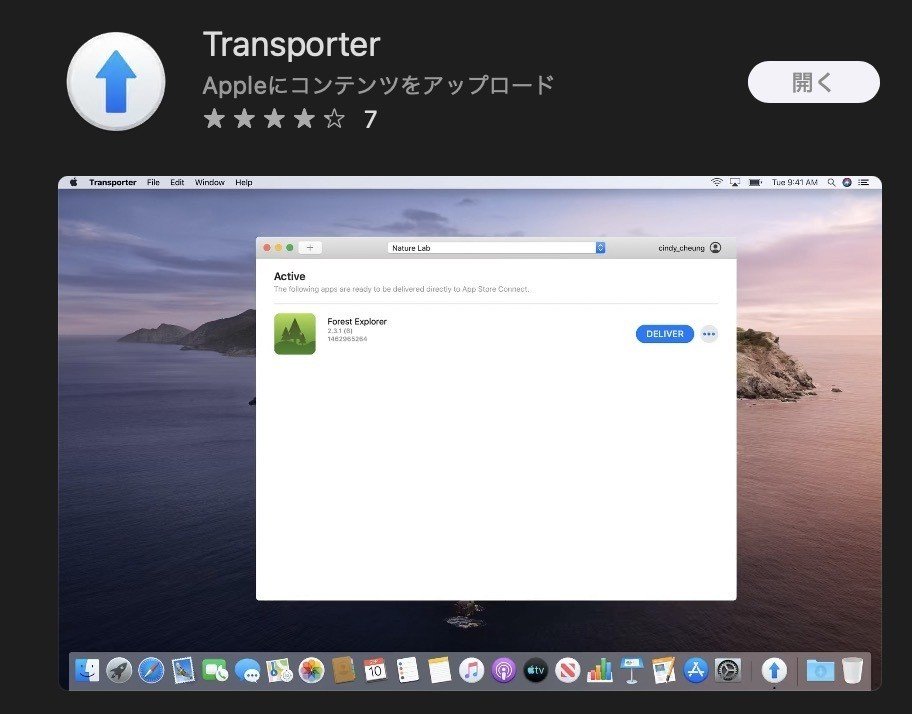The image size is (912, 714).
Task: Click the 開く button
Action: click(813, 82)
